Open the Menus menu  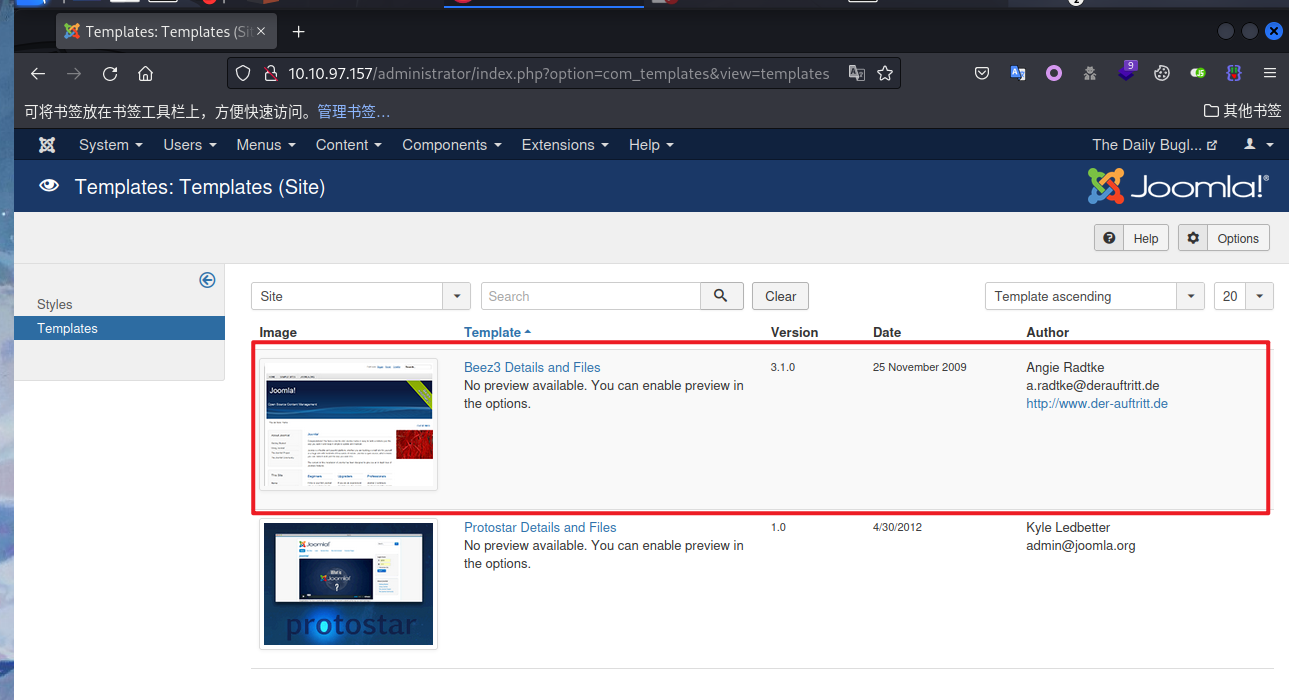click(x=266, y=145)
